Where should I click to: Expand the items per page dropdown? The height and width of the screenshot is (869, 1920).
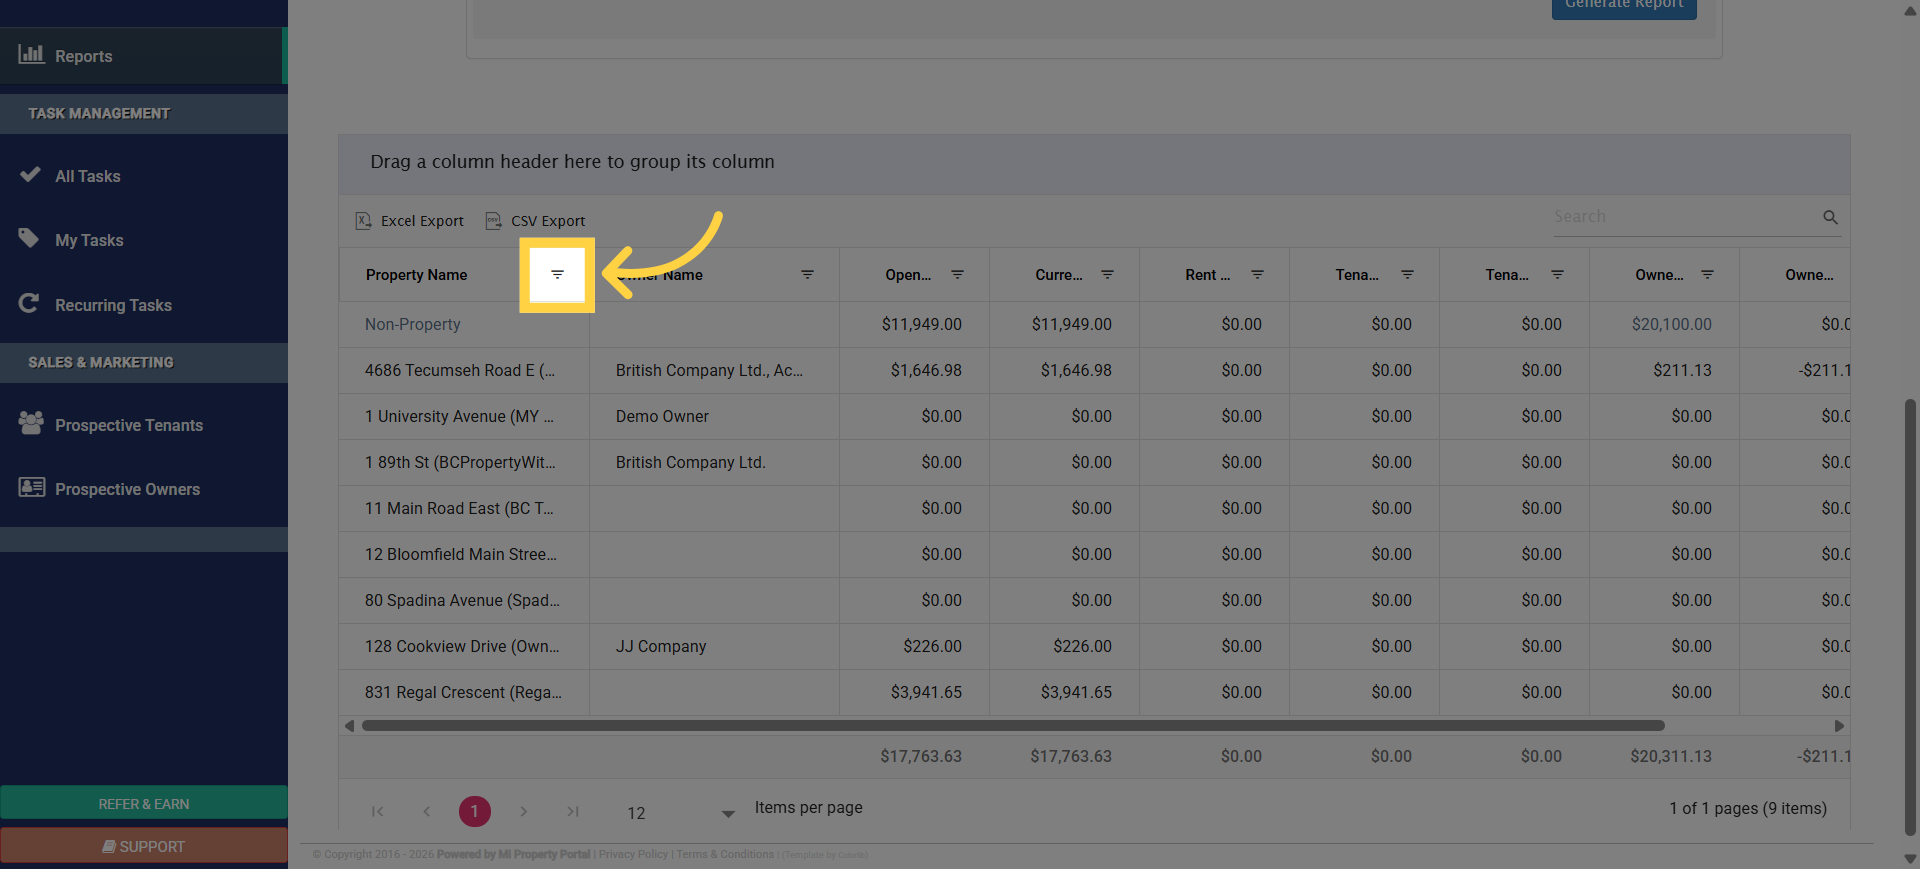coord(728,814)
